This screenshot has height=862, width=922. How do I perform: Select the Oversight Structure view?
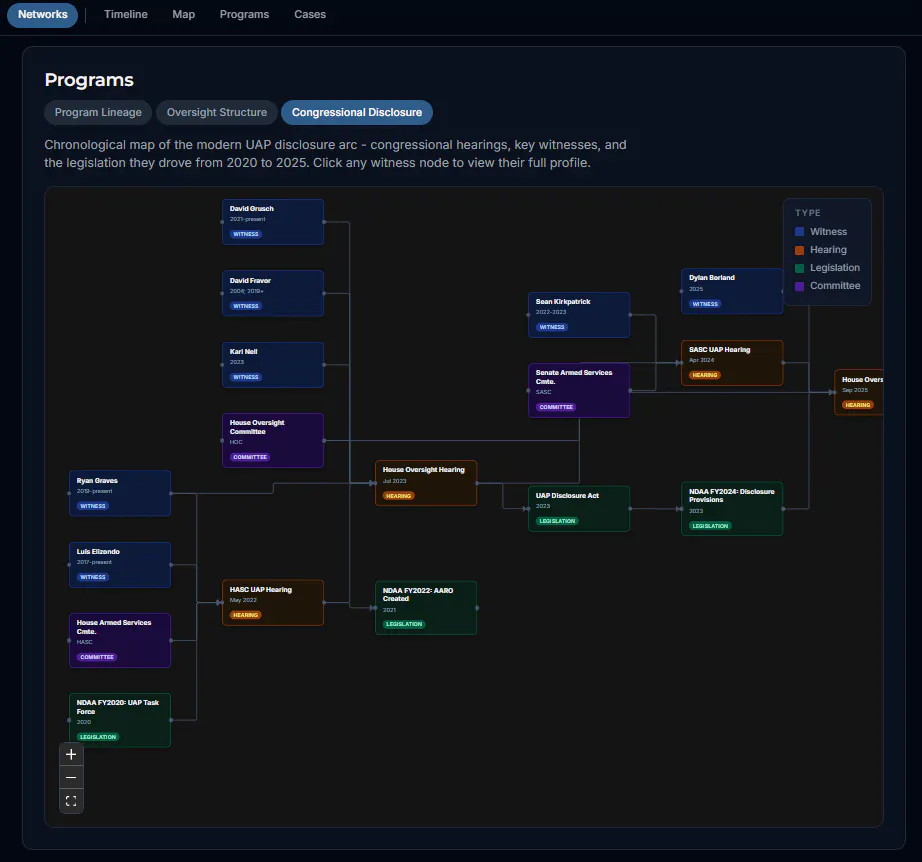(216, 112)
